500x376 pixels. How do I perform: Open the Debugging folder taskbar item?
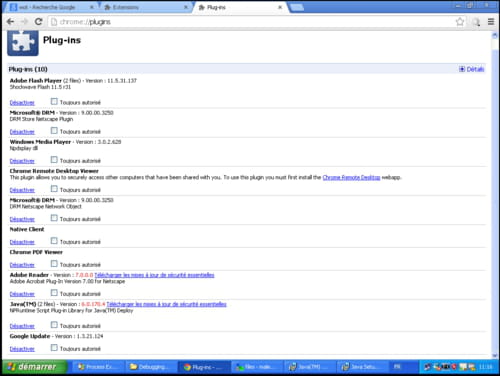point(150,367)
